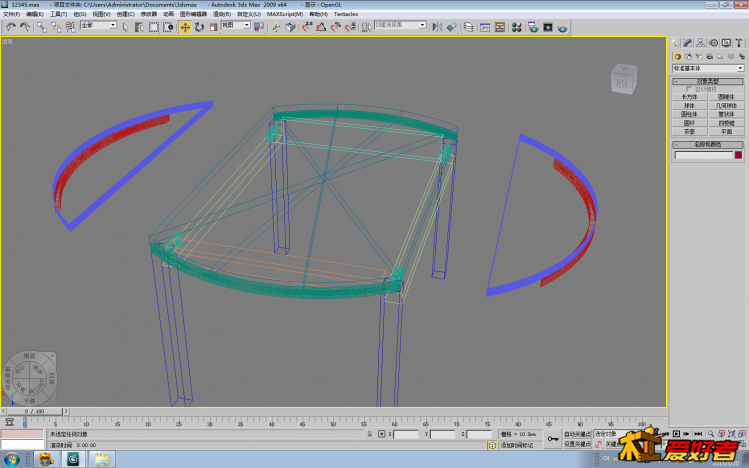Open the MAXScript(M) menu
The image size is (749, 468).
[x=285, y=14]
